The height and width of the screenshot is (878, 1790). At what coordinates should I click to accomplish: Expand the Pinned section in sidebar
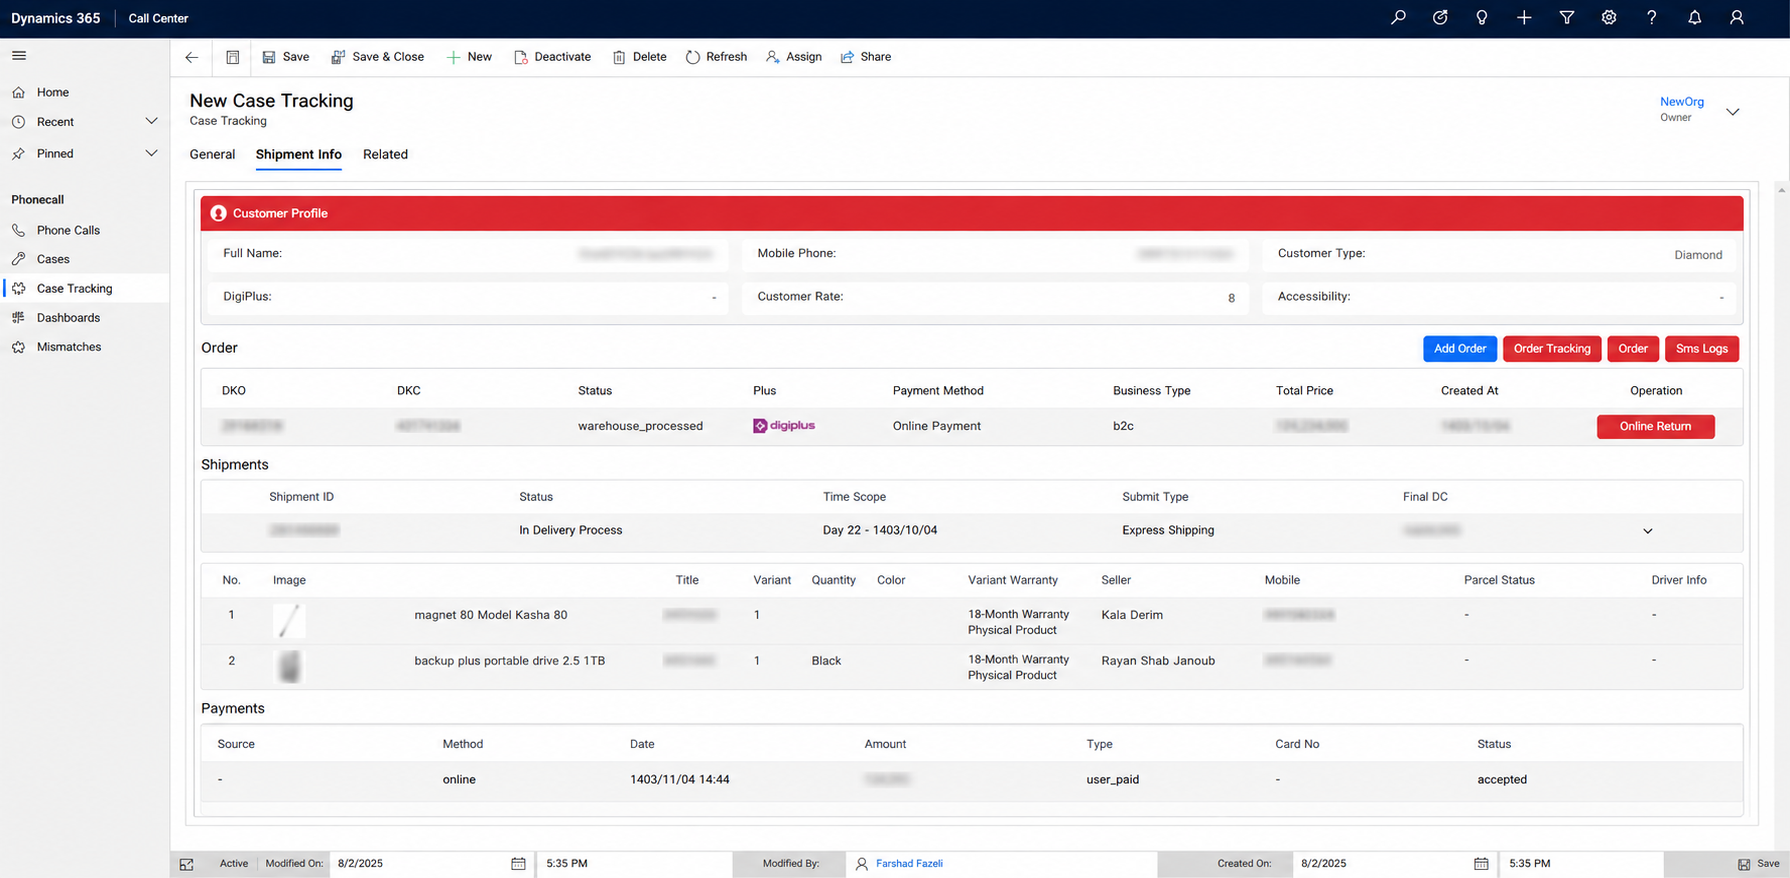(x=152, y=154)
